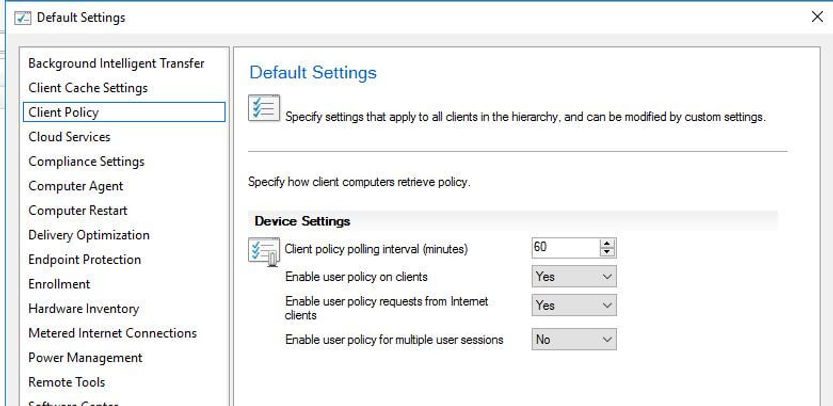This screenshot has height=406, width=833.
Task: Expand user policy requests from Internet dropdown
Action: (574, 306)
